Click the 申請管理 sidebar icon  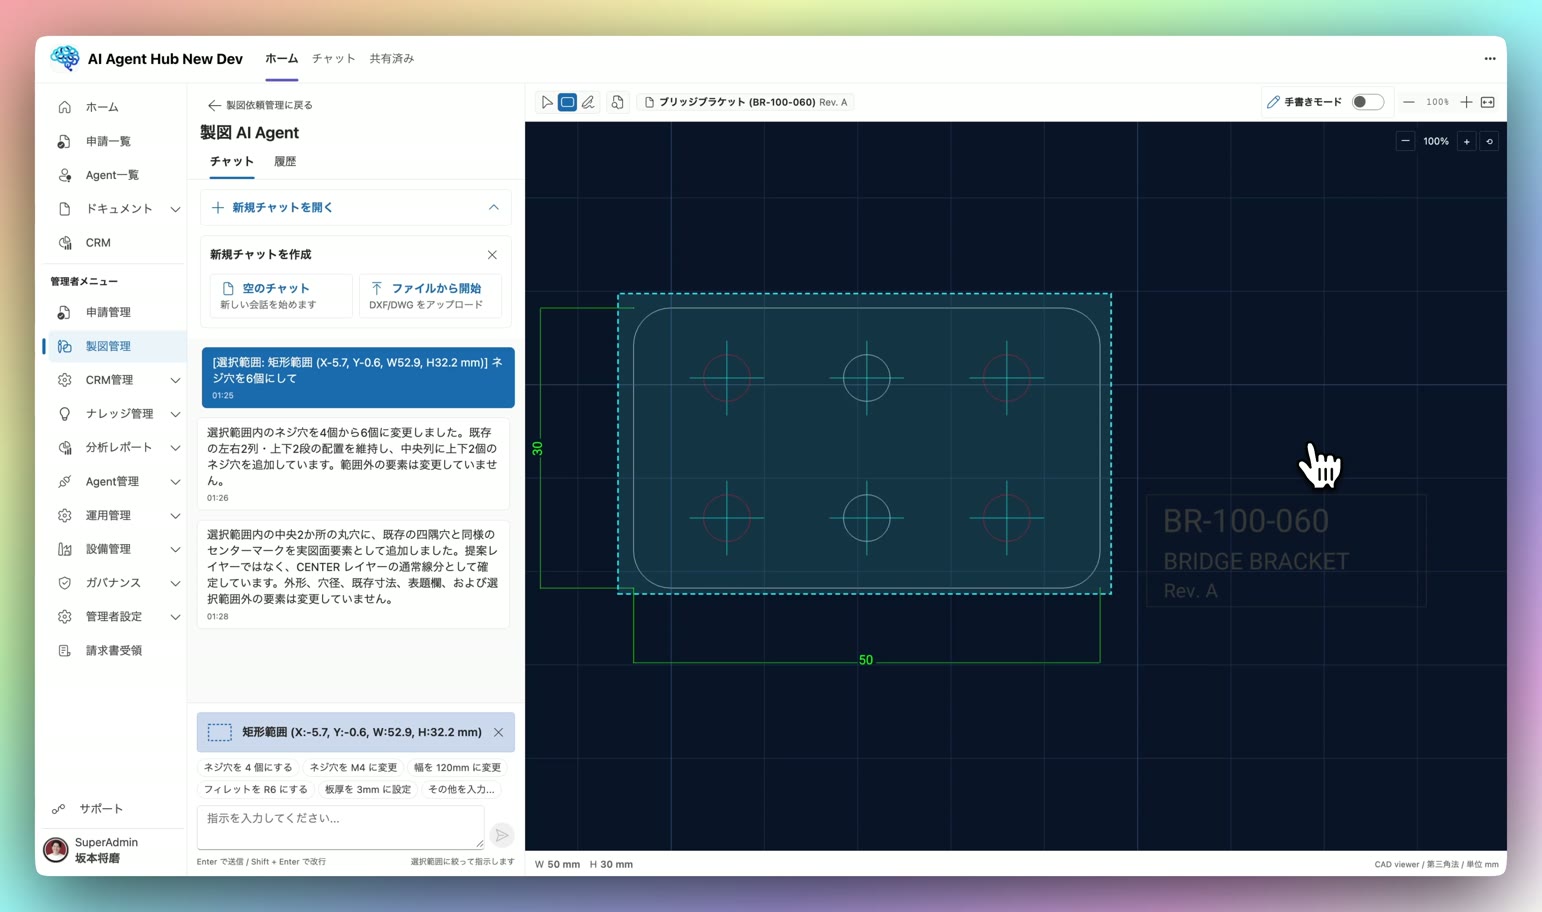click(65, 312)
